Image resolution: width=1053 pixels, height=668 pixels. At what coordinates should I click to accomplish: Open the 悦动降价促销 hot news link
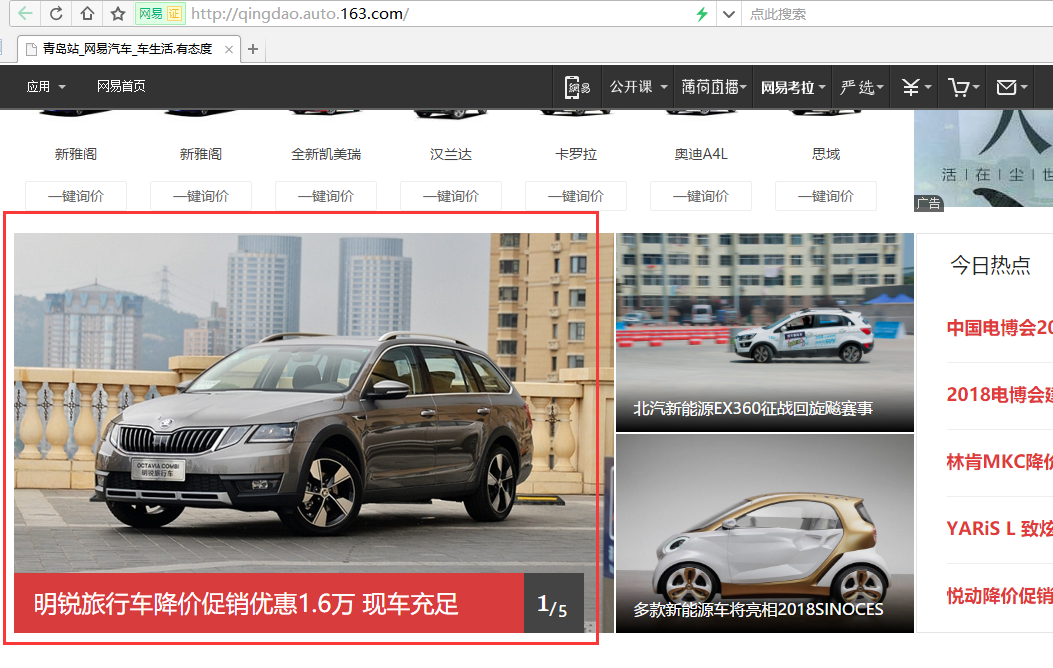tap(999, 595)
